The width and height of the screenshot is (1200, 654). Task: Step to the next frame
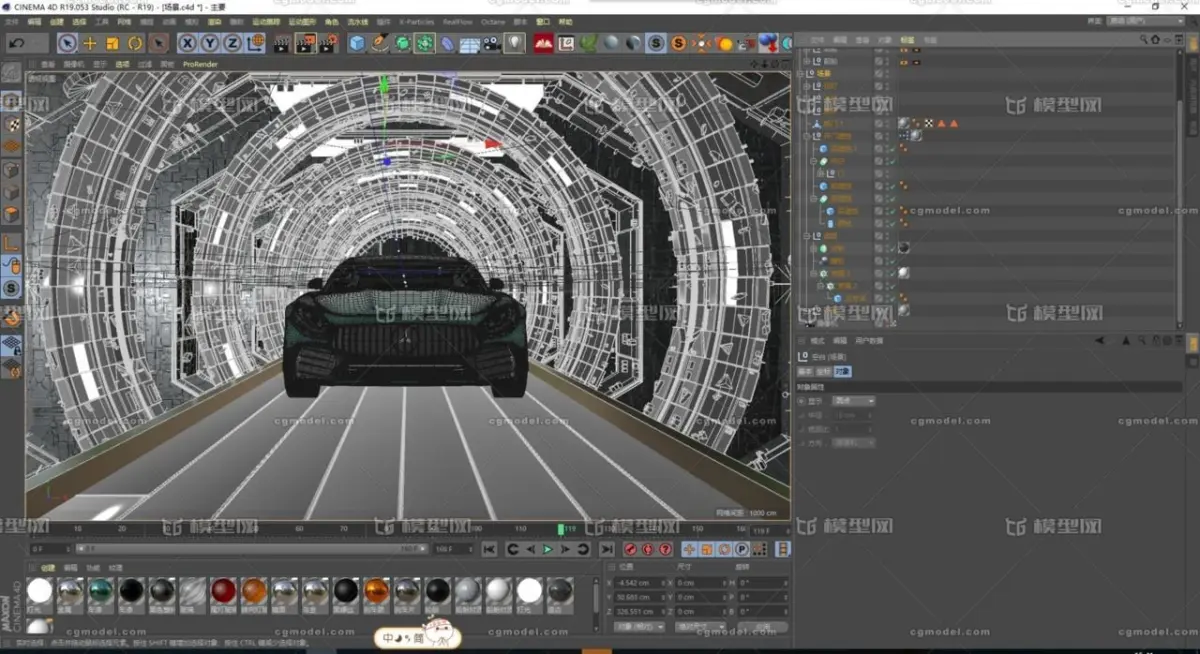565,549
